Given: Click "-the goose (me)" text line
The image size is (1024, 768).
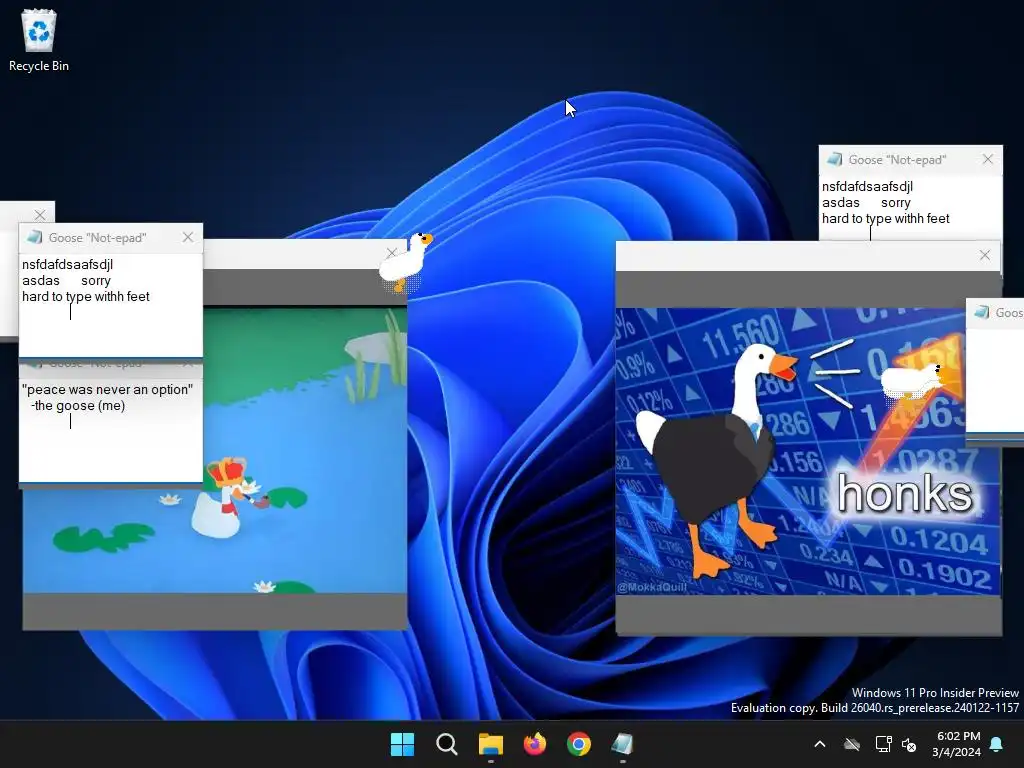Looking at the screenshot, I should [78, 406].
